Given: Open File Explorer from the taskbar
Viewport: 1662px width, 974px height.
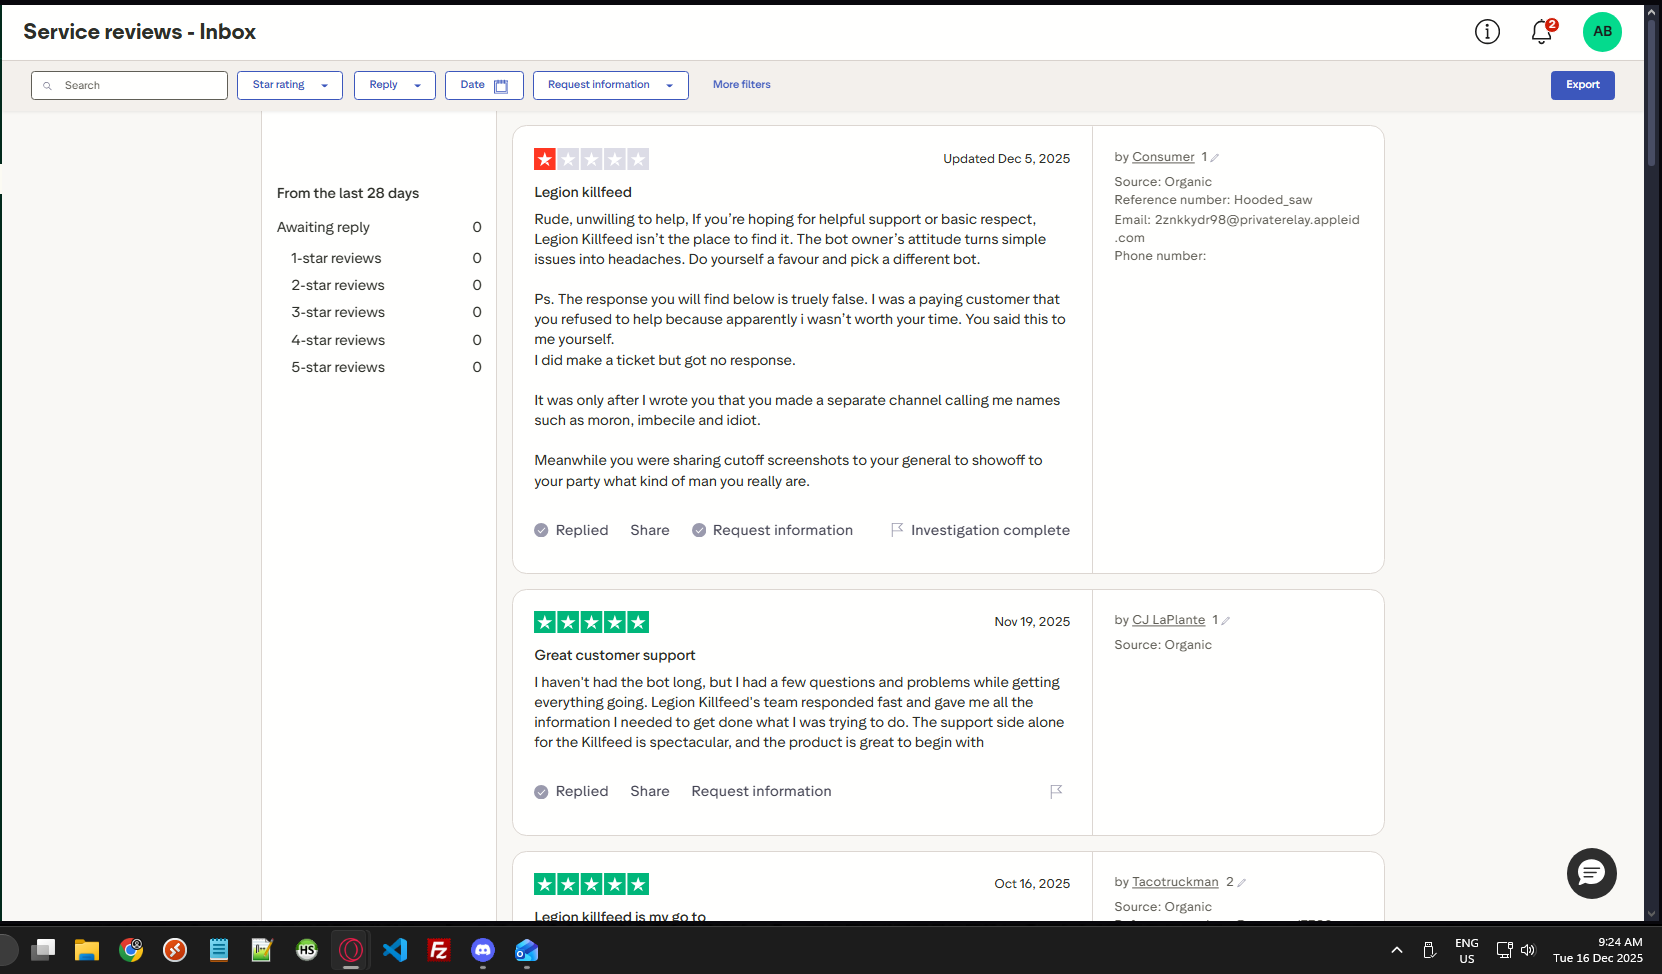Looking at the screenshot, I should click(x=87, y=950).
